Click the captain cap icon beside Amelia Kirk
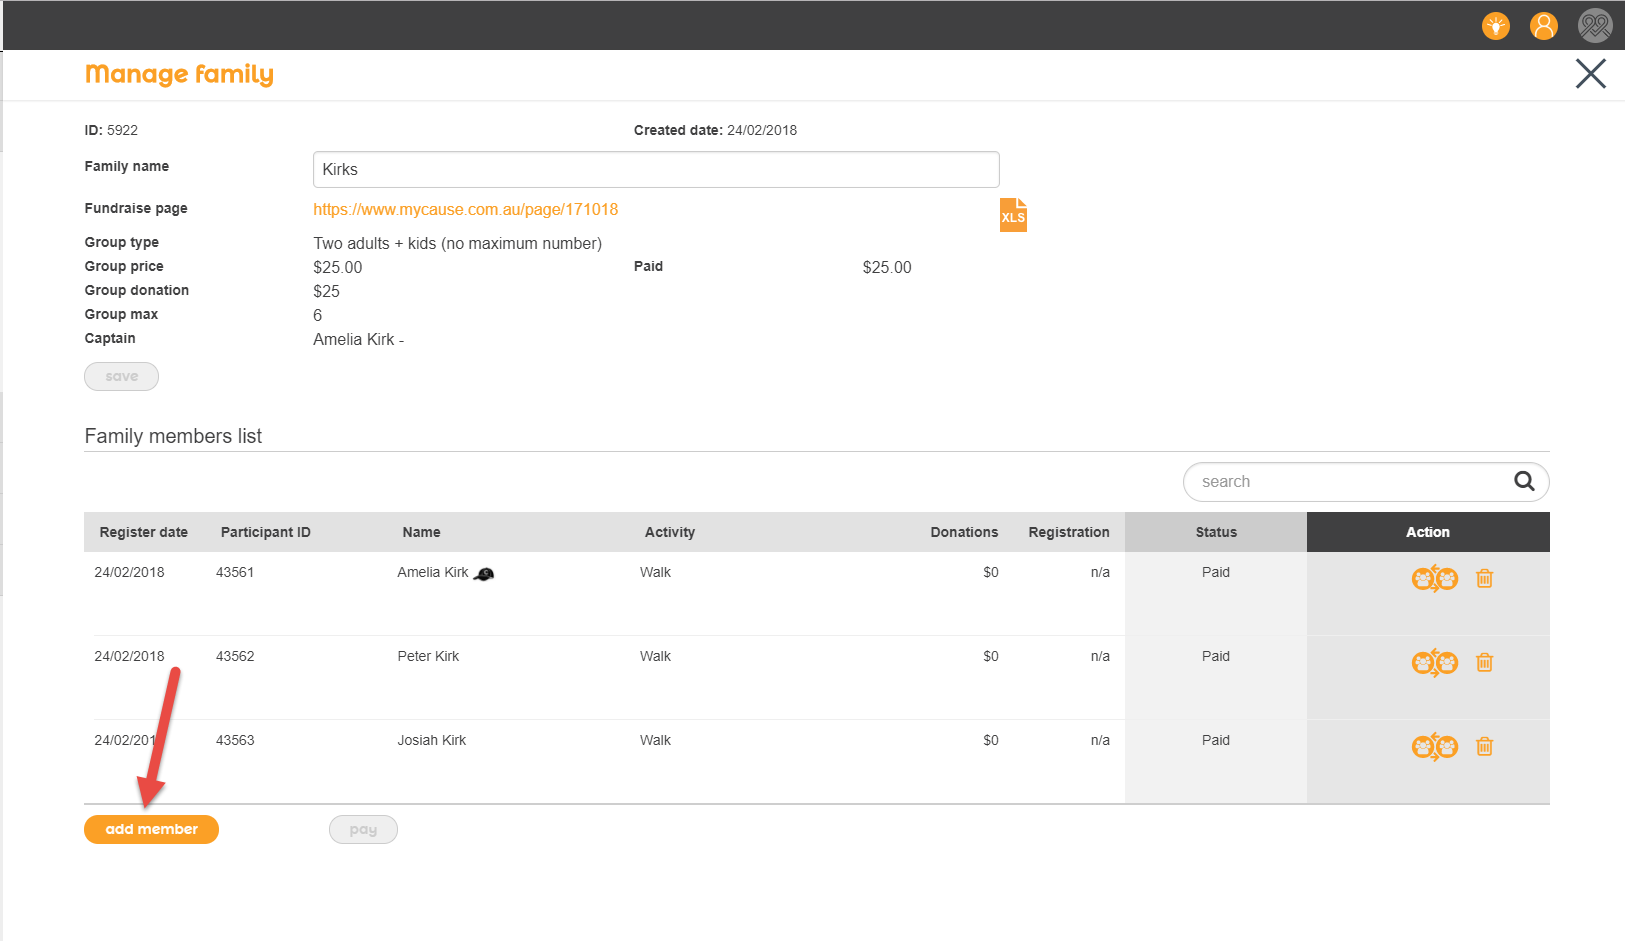The height and width of the screenshot is (941, 1625). pos(484,574)
